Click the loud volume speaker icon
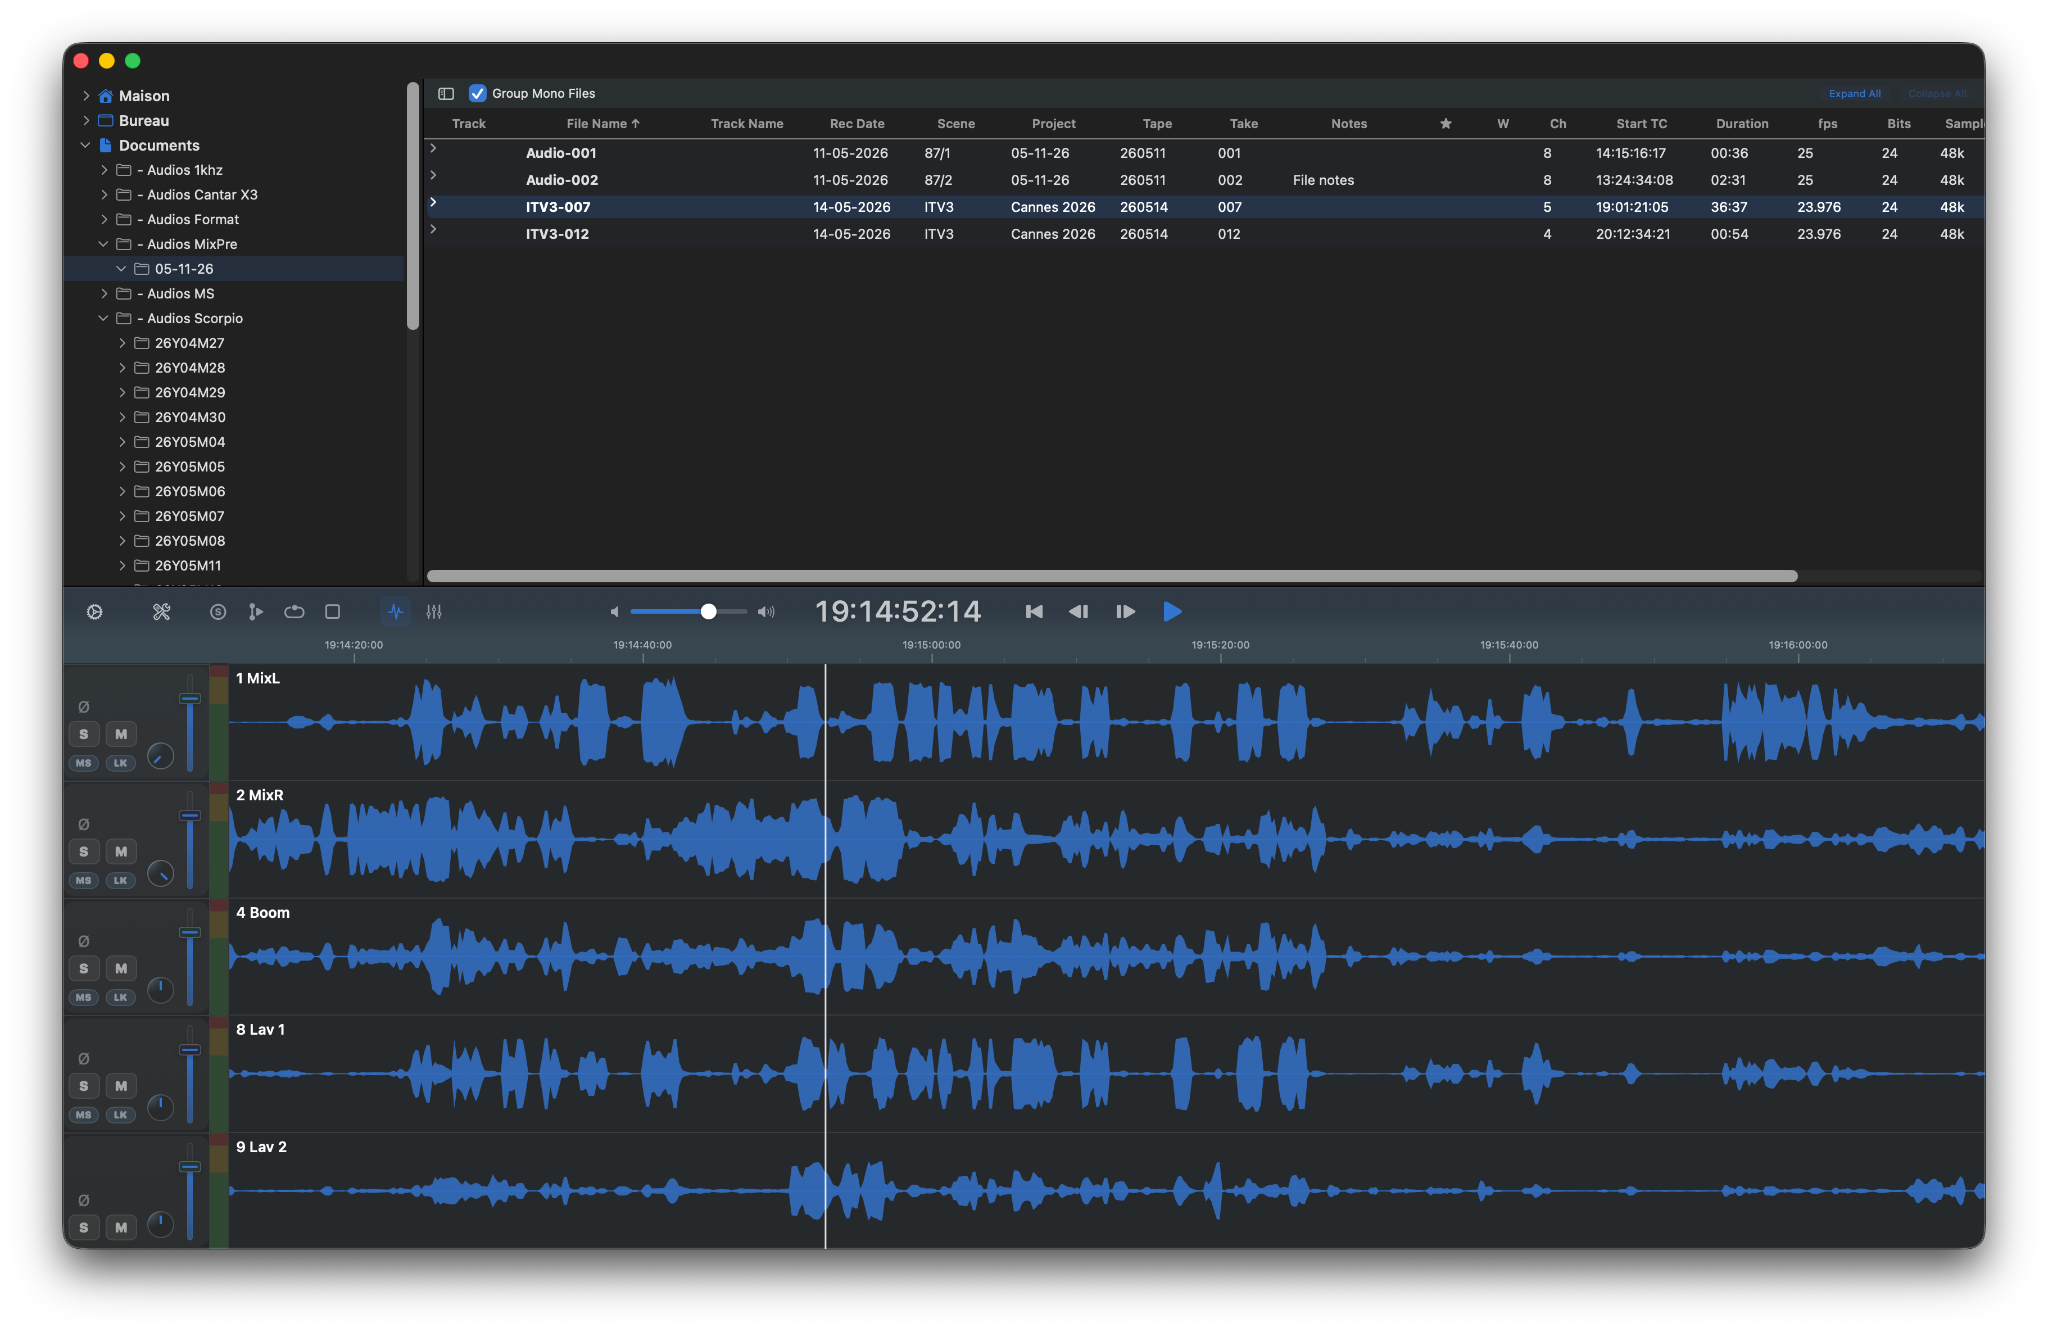The width and height of the screenshot is (2048, 1331). click(x=766, y=612)
